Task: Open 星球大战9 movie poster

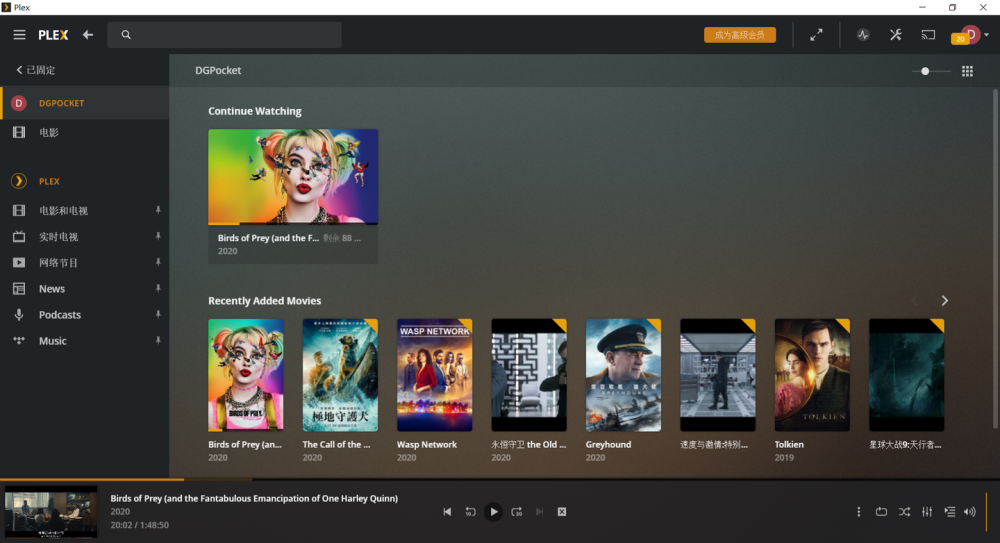Action: click(x=906, y=375)
